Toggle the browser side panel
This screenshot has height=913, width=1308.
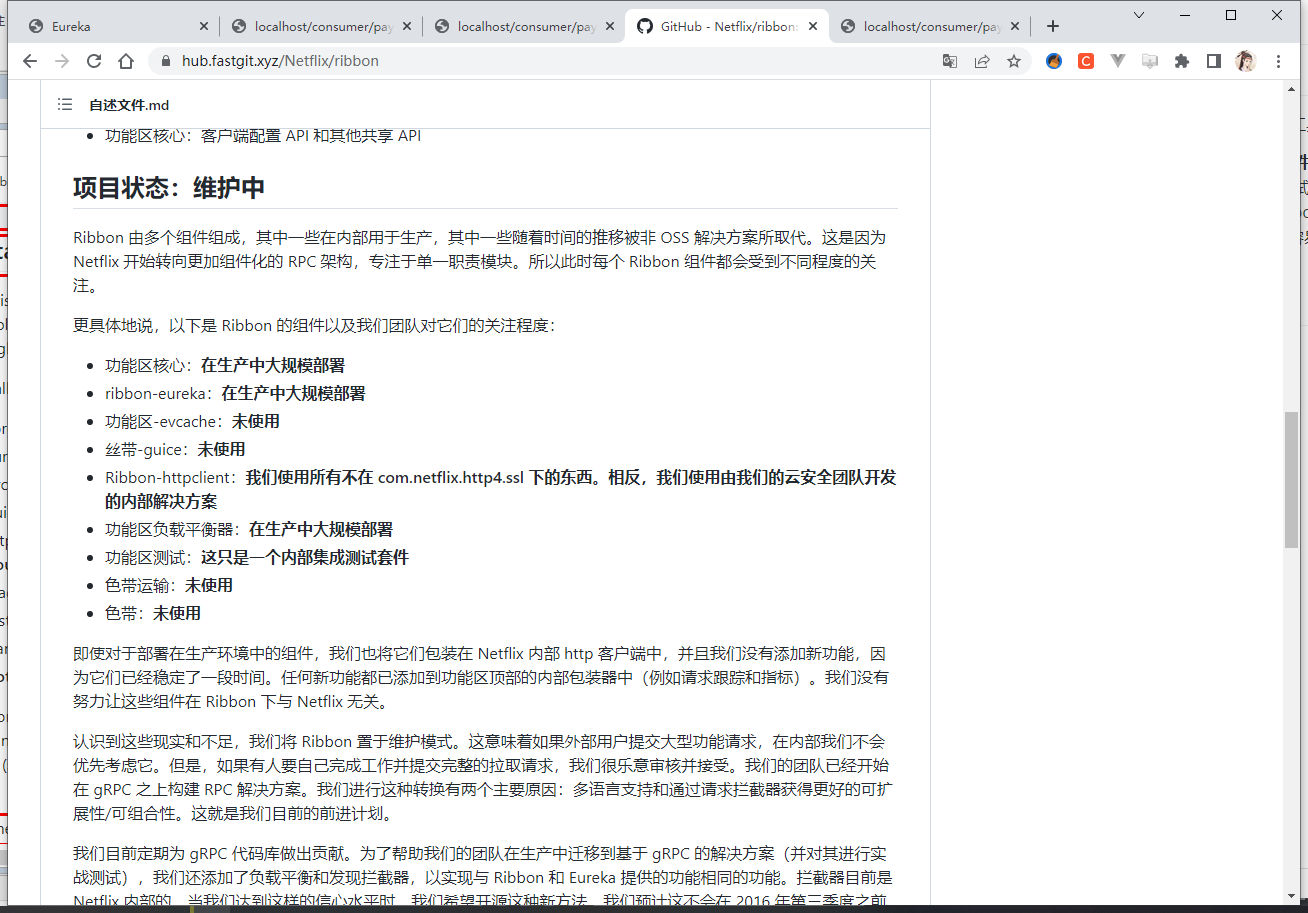(x=1214, y=61)
